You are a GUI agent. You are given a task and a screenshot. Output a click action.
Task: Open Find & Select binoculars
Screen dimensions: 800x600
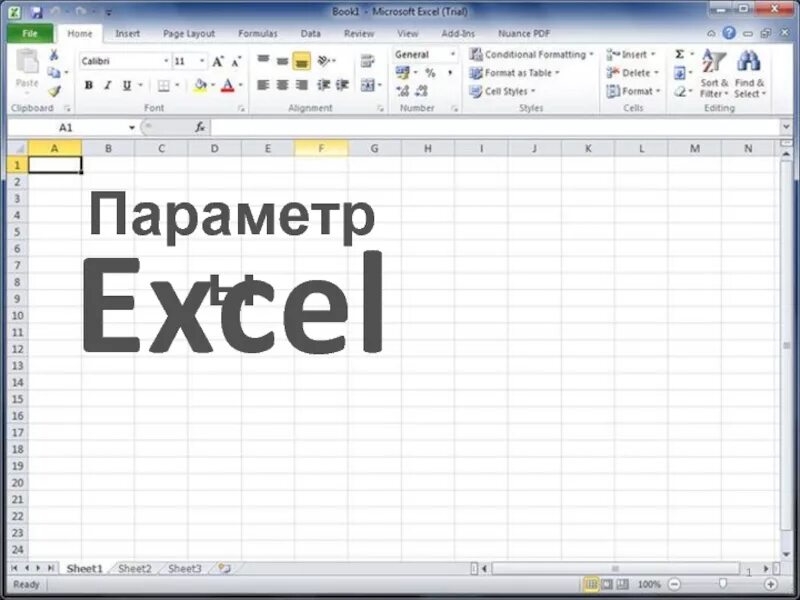tap(749, 73)
